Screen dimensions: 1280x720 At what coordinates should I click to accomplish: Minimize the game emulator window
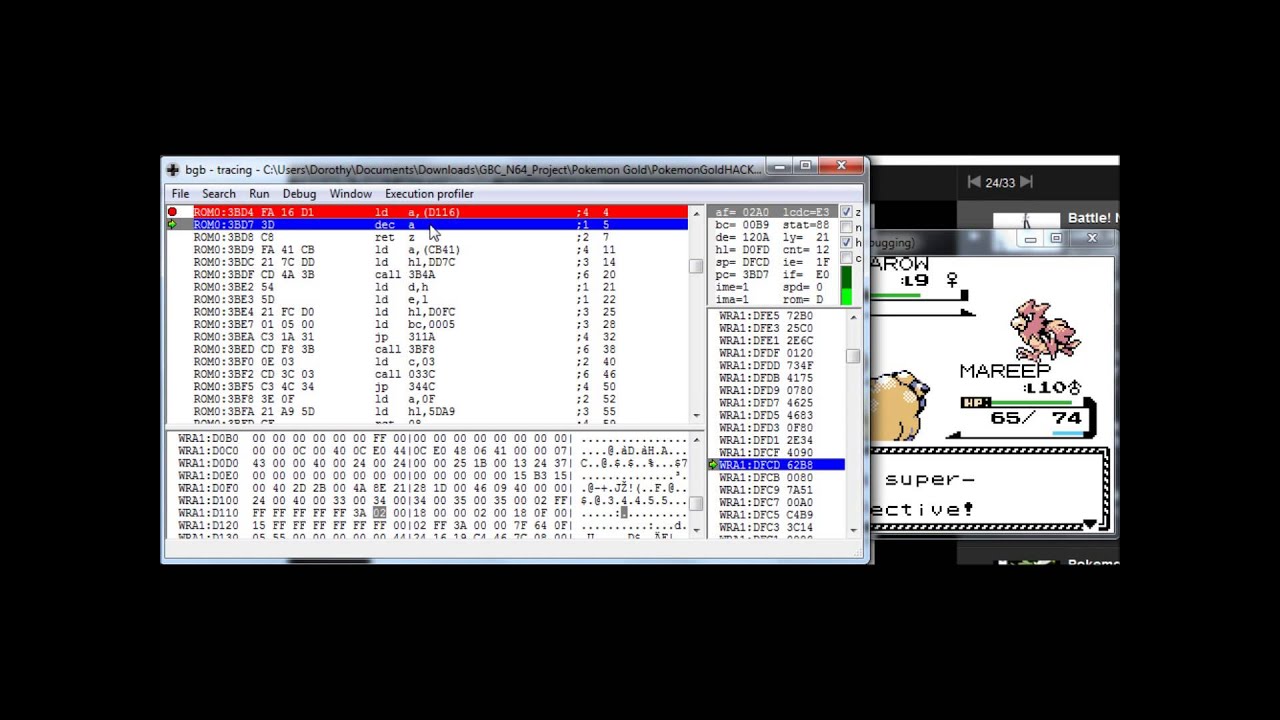pos(1030,238)
